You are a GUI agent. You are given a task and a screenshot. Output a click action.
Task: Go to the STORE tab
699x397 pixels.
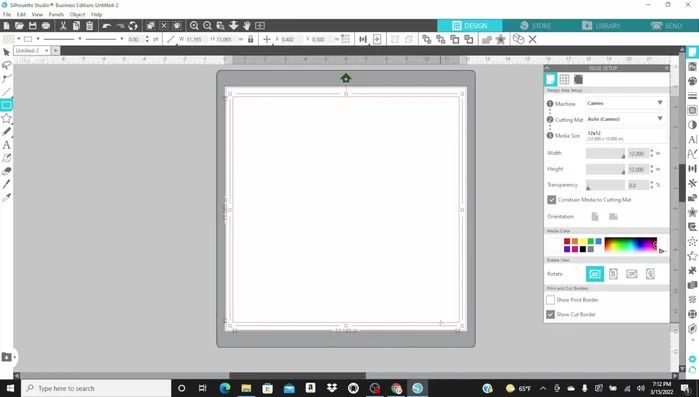[x=535, y=25]
